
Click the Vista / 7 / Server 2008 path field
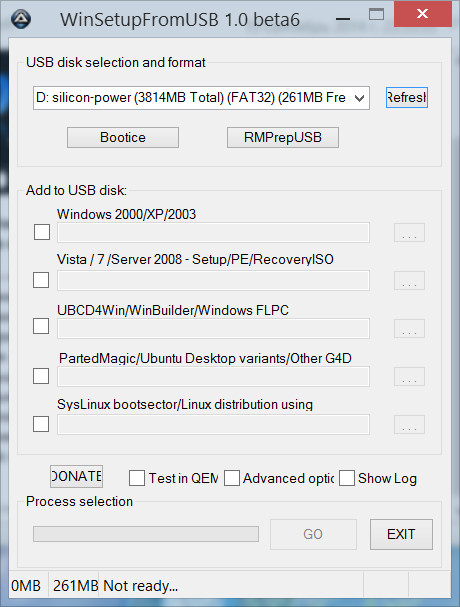213,280
